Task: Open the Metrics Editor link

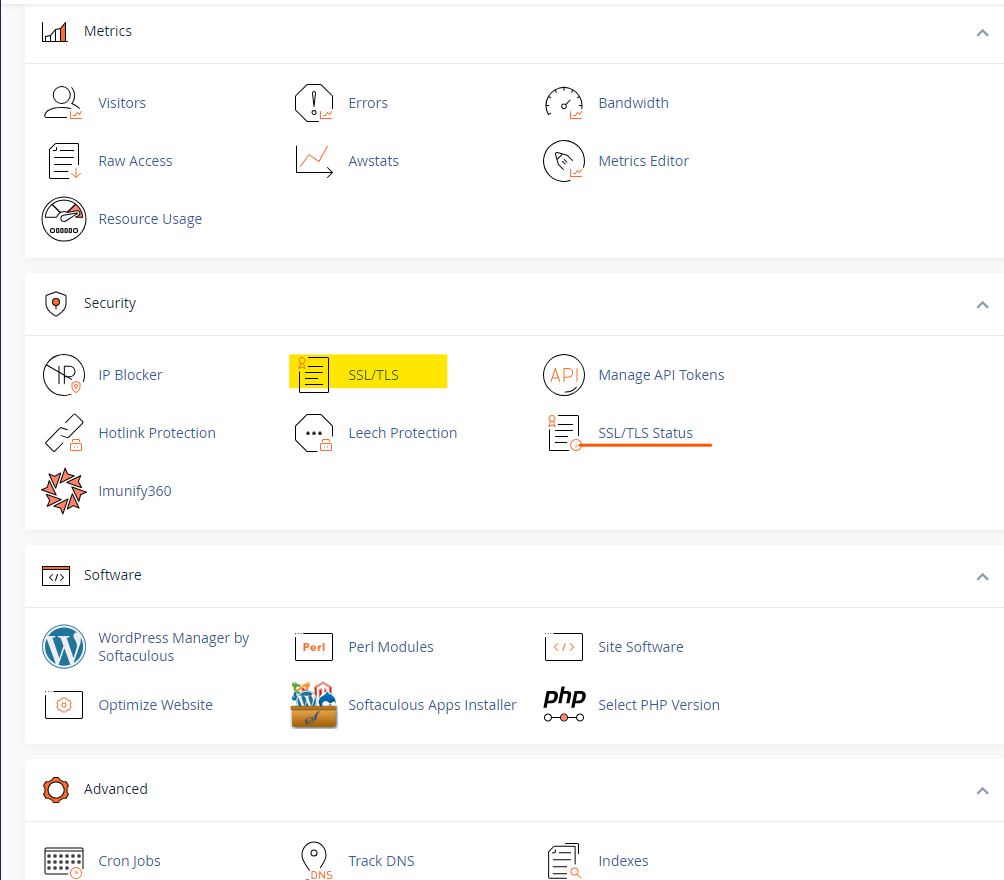Action: (644, 161)
